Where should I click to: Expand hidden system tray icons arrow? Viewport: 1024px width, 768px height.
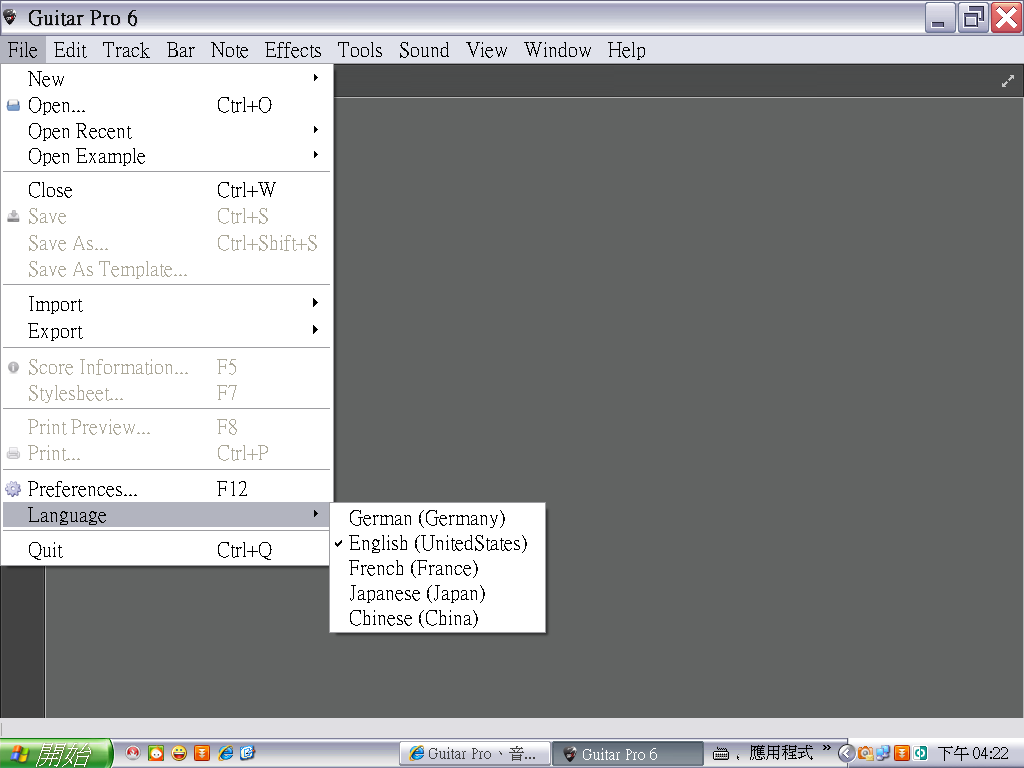pyautogui.click(x=846, y=754)
